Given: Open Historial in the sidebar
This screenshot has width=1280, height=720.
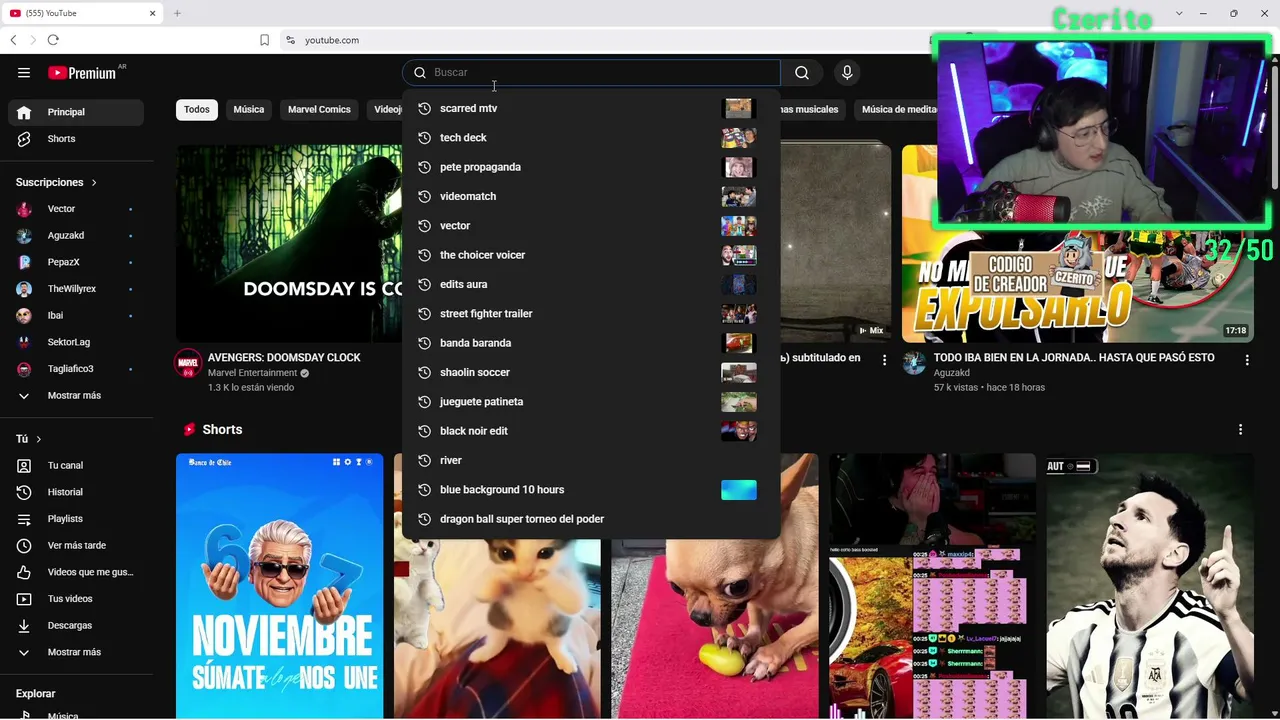Looking at the screenshot, I should click(x=76, y=492).
